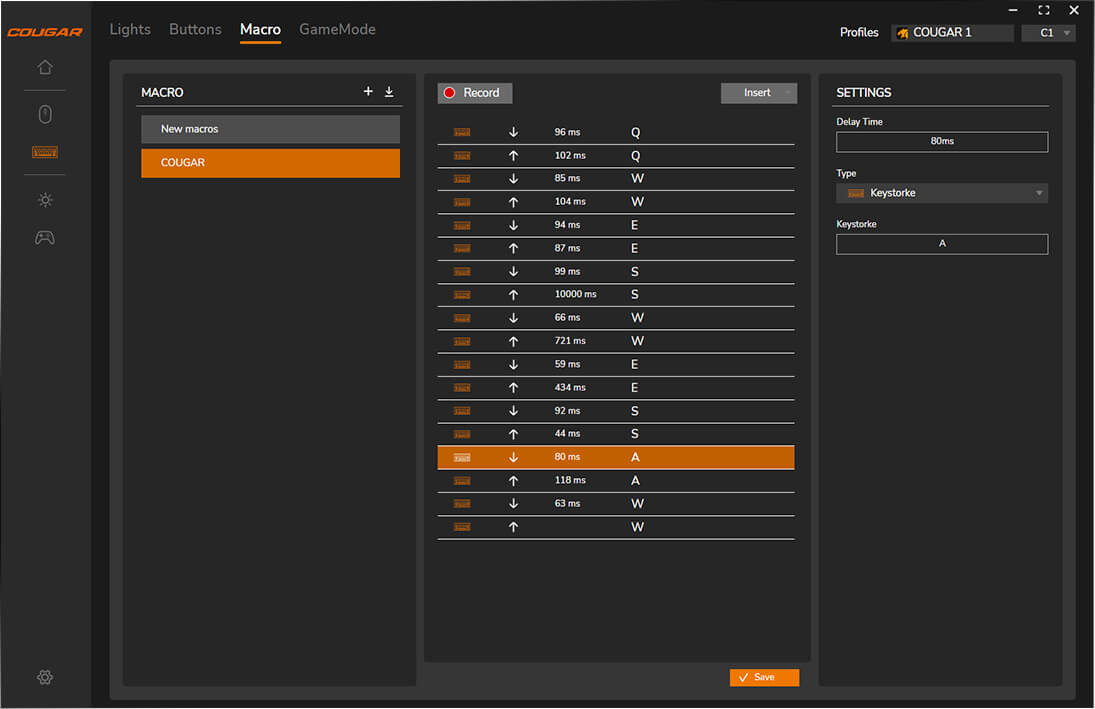Click the COUGAR logo
This screenshot has width=1095, height=709.
45,32
